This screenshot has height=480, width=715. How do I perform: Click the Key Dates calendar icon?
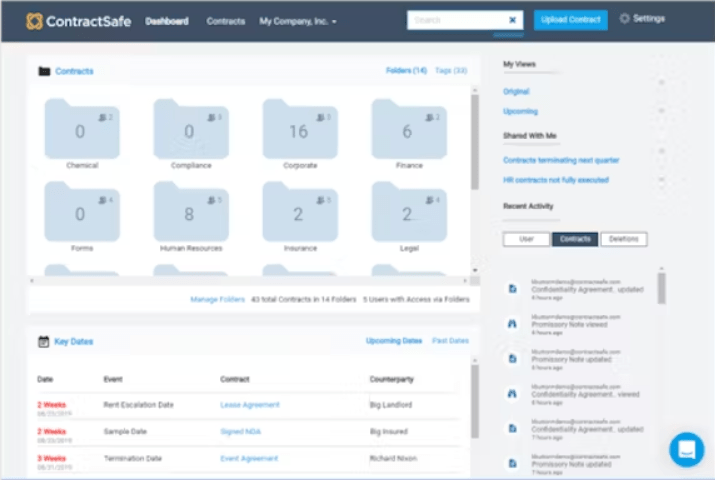(x=44, y=341)
